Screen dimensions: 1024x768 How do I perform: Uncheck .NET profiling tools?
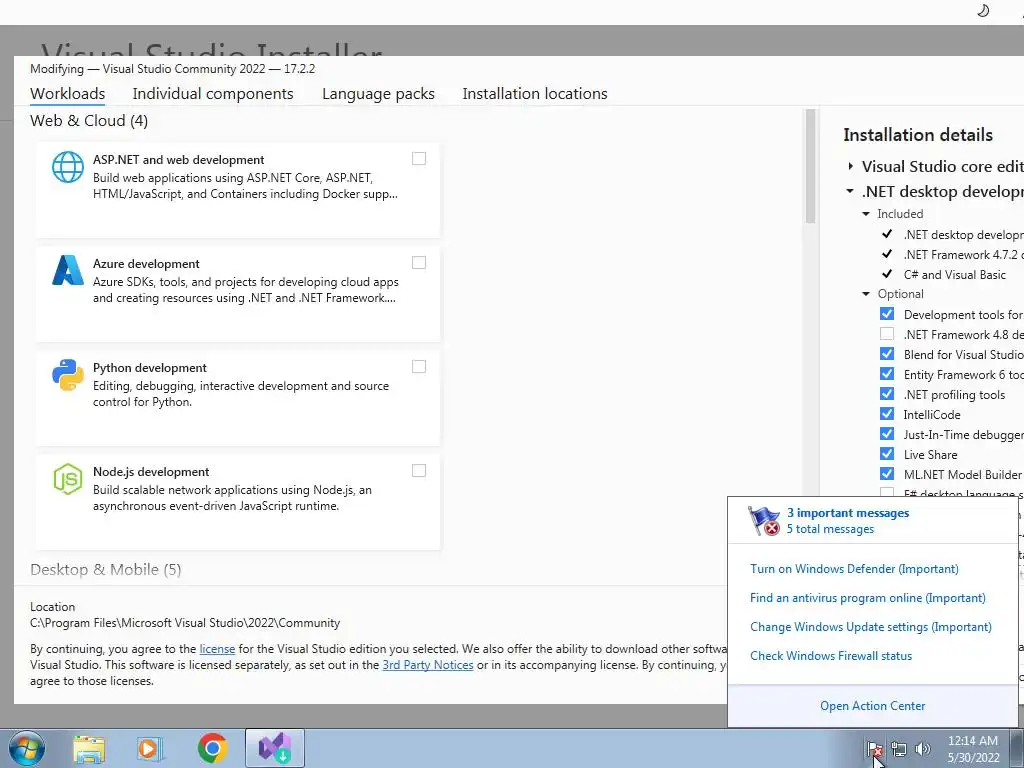tap(887, 394)
